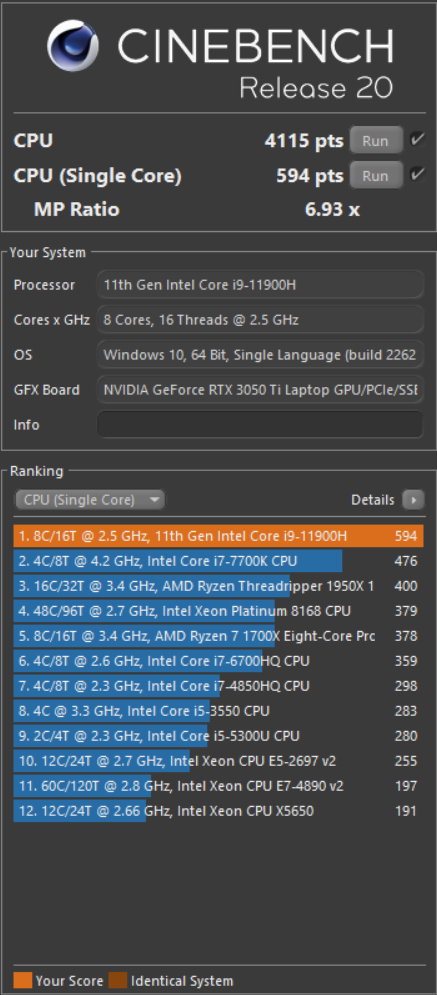Click the brown Identical System swatch
437x995 pixels.
point(118,980)
